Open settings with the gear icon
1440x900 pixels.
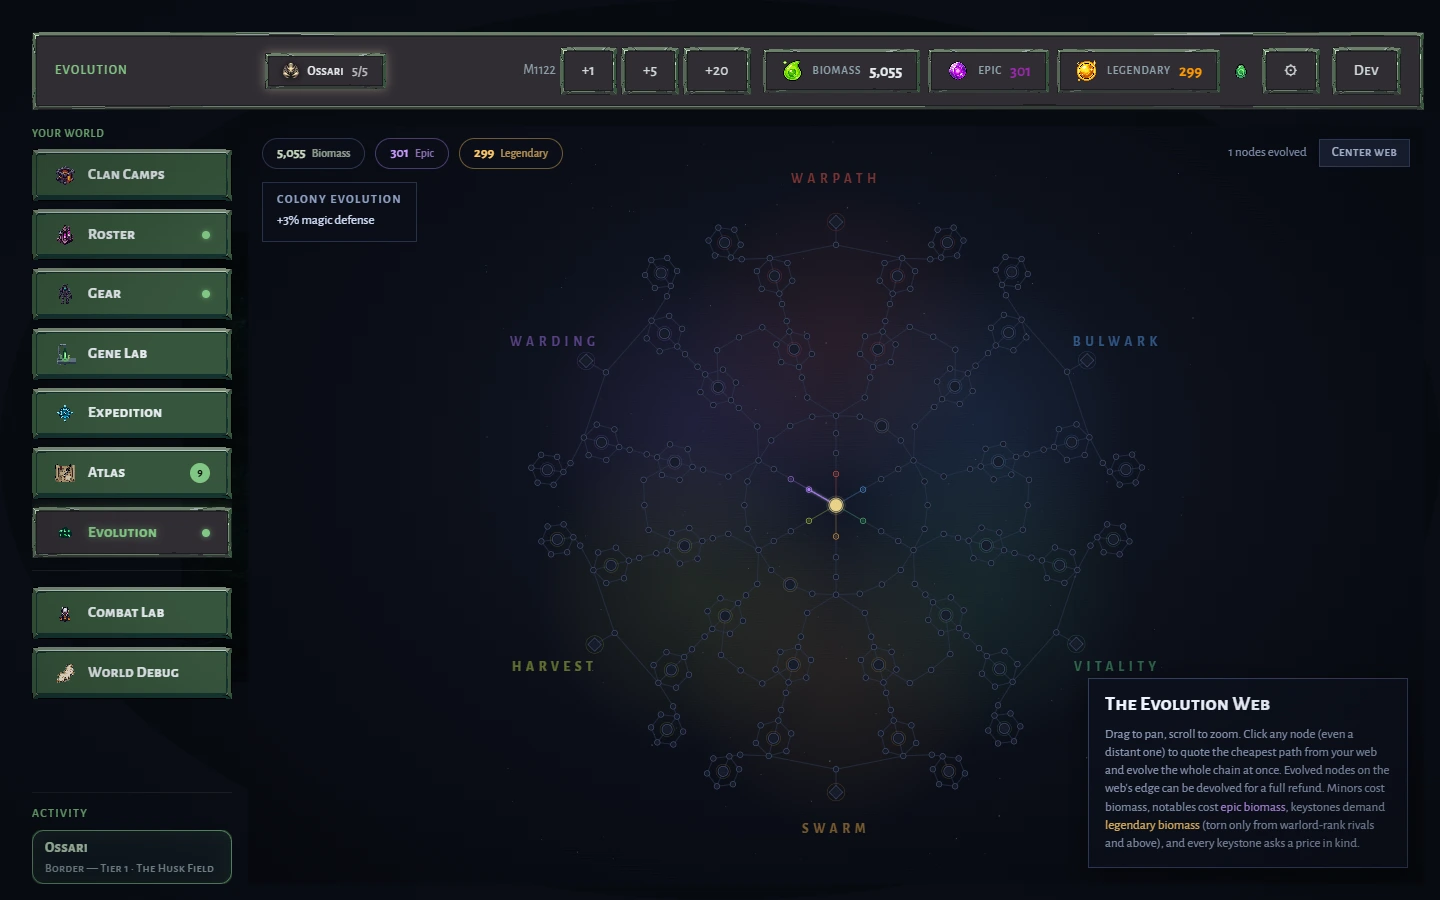pos(1291,71)
